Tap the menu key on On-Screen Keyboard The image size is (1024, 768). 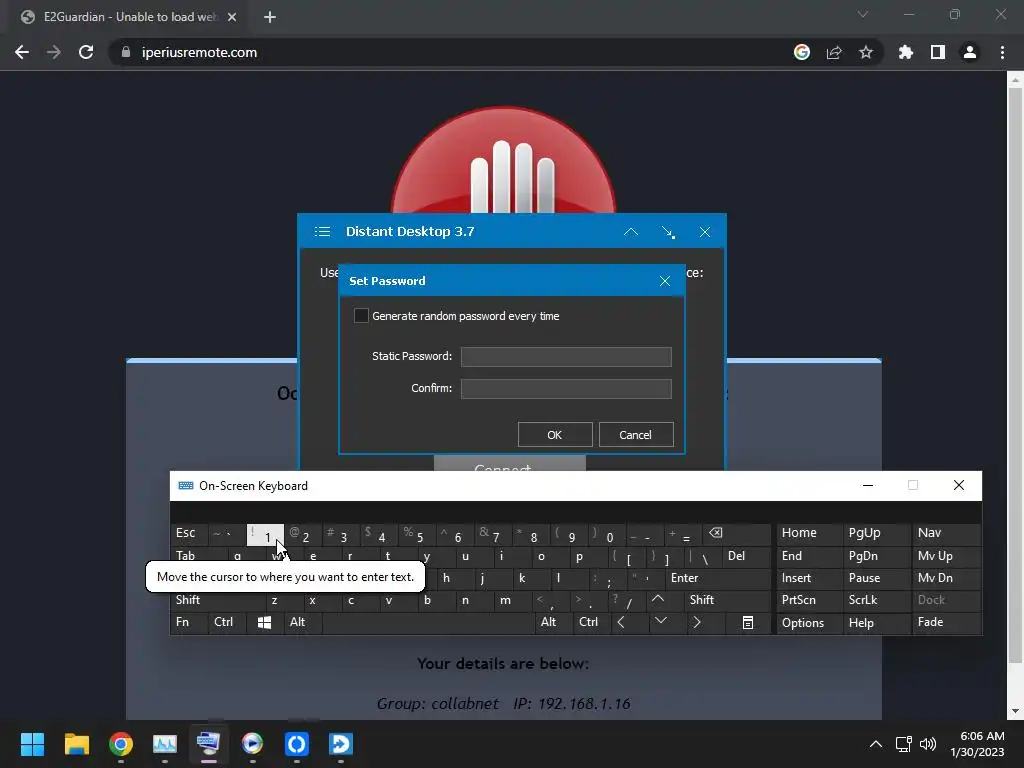(748, 622)
